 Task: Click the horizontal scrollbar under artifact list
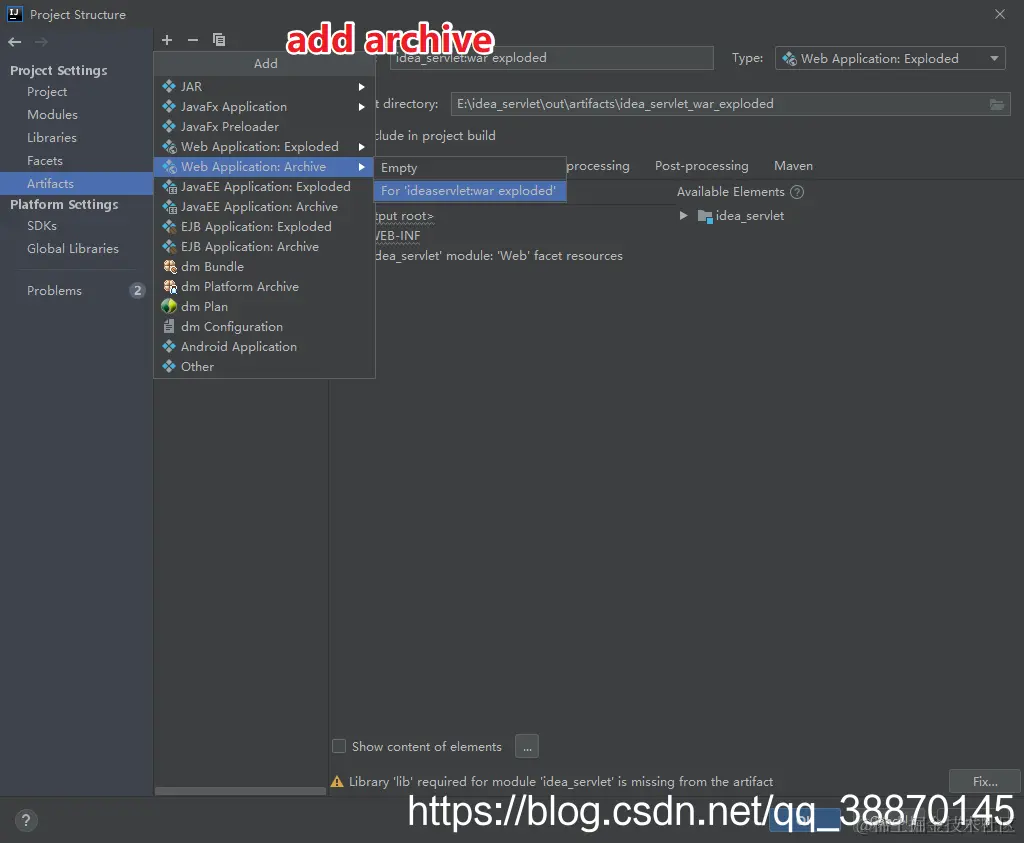point(240,791)
